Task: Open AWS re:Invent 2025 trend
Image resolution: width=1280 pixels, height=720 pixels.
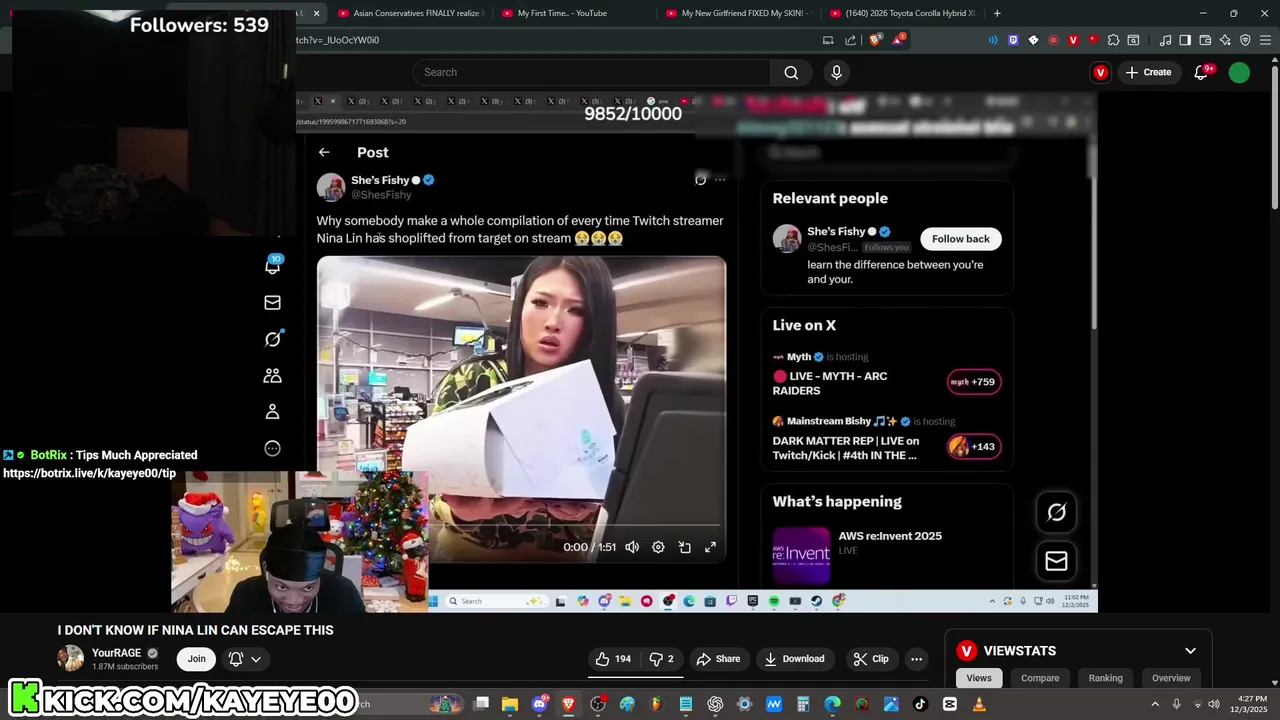Action: click(890, 536)
